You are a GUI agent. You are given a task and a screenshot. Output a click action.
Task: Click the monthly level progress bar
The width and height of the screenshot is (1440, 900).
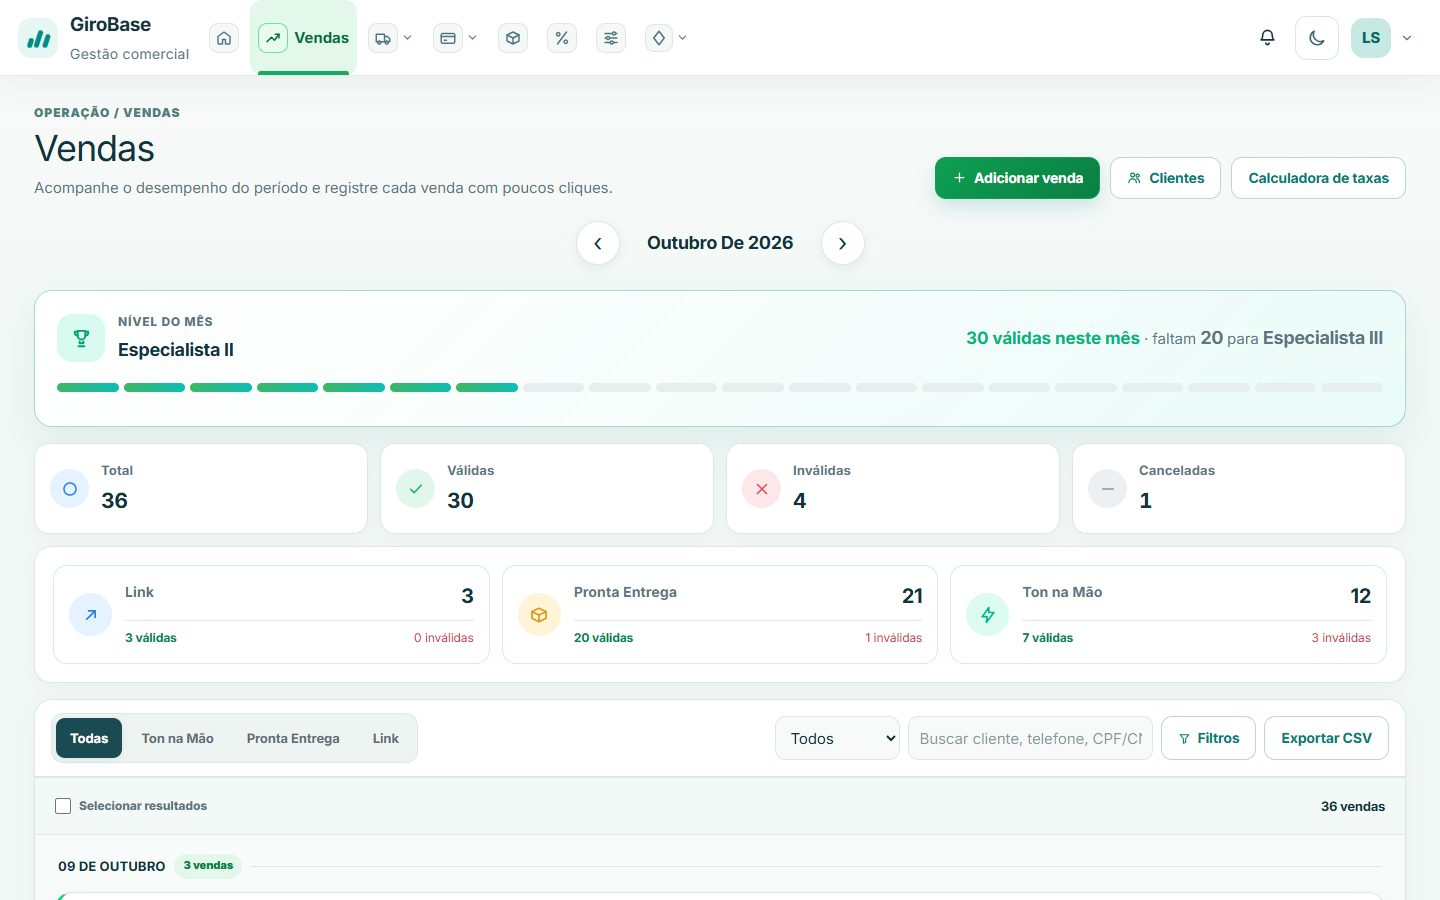pos(720,387)
